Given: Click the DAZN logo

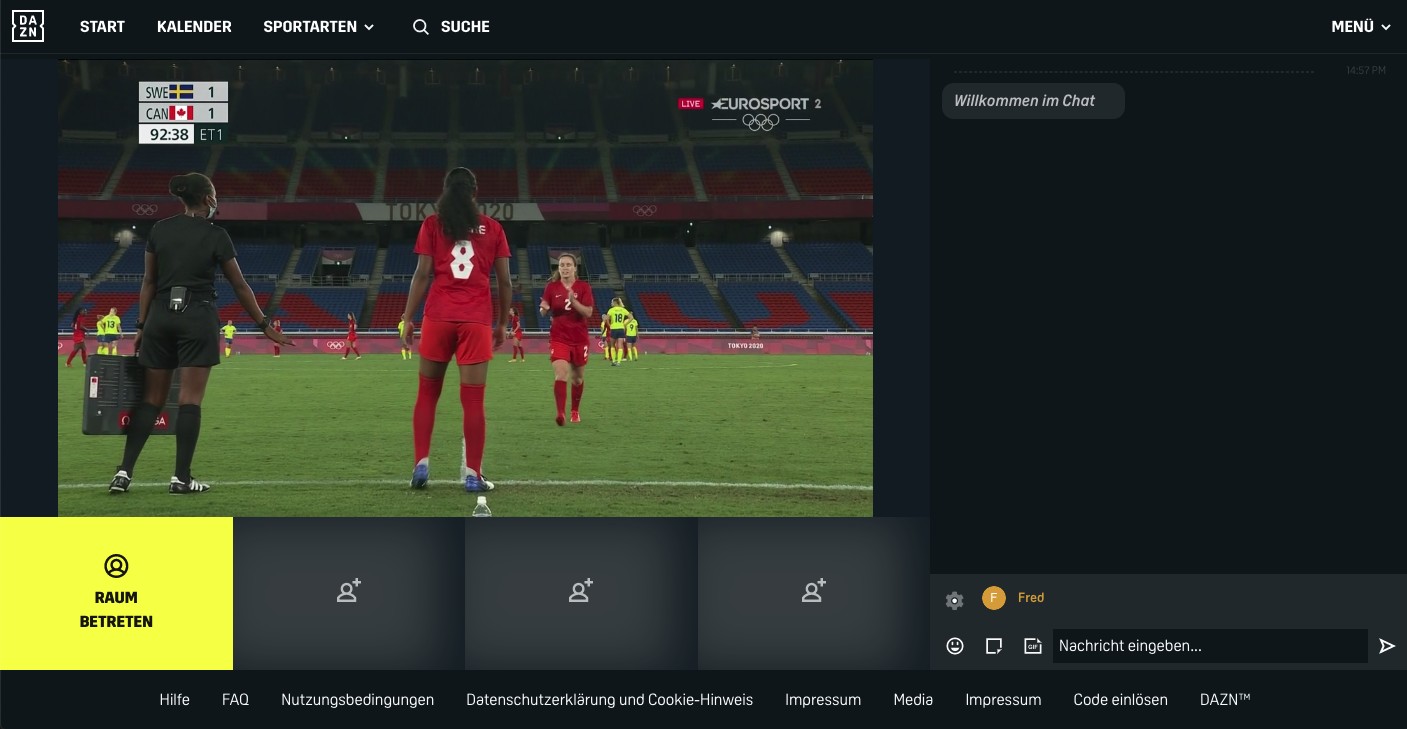Looking at the screenshot, I should coord(27,26).
